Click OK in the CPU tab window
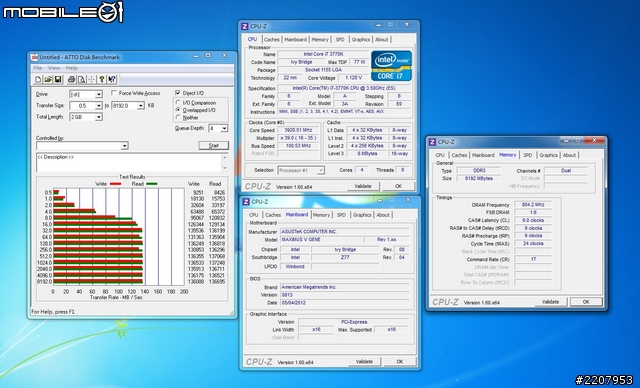The image size is (640, 388). pyautogui.click(x=399, y=186)
